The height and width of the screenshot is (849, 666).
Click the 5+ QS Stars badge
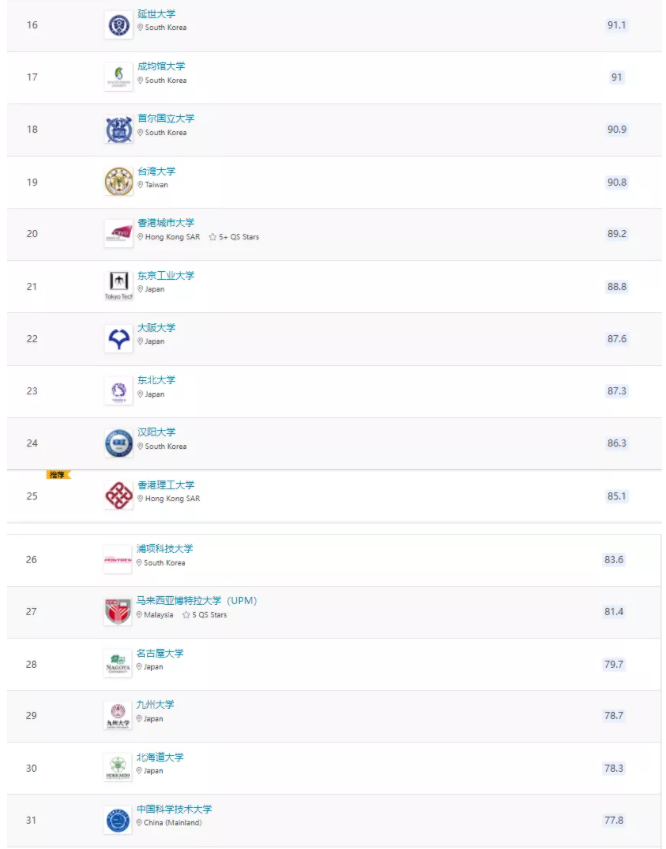tap(234, 237)
